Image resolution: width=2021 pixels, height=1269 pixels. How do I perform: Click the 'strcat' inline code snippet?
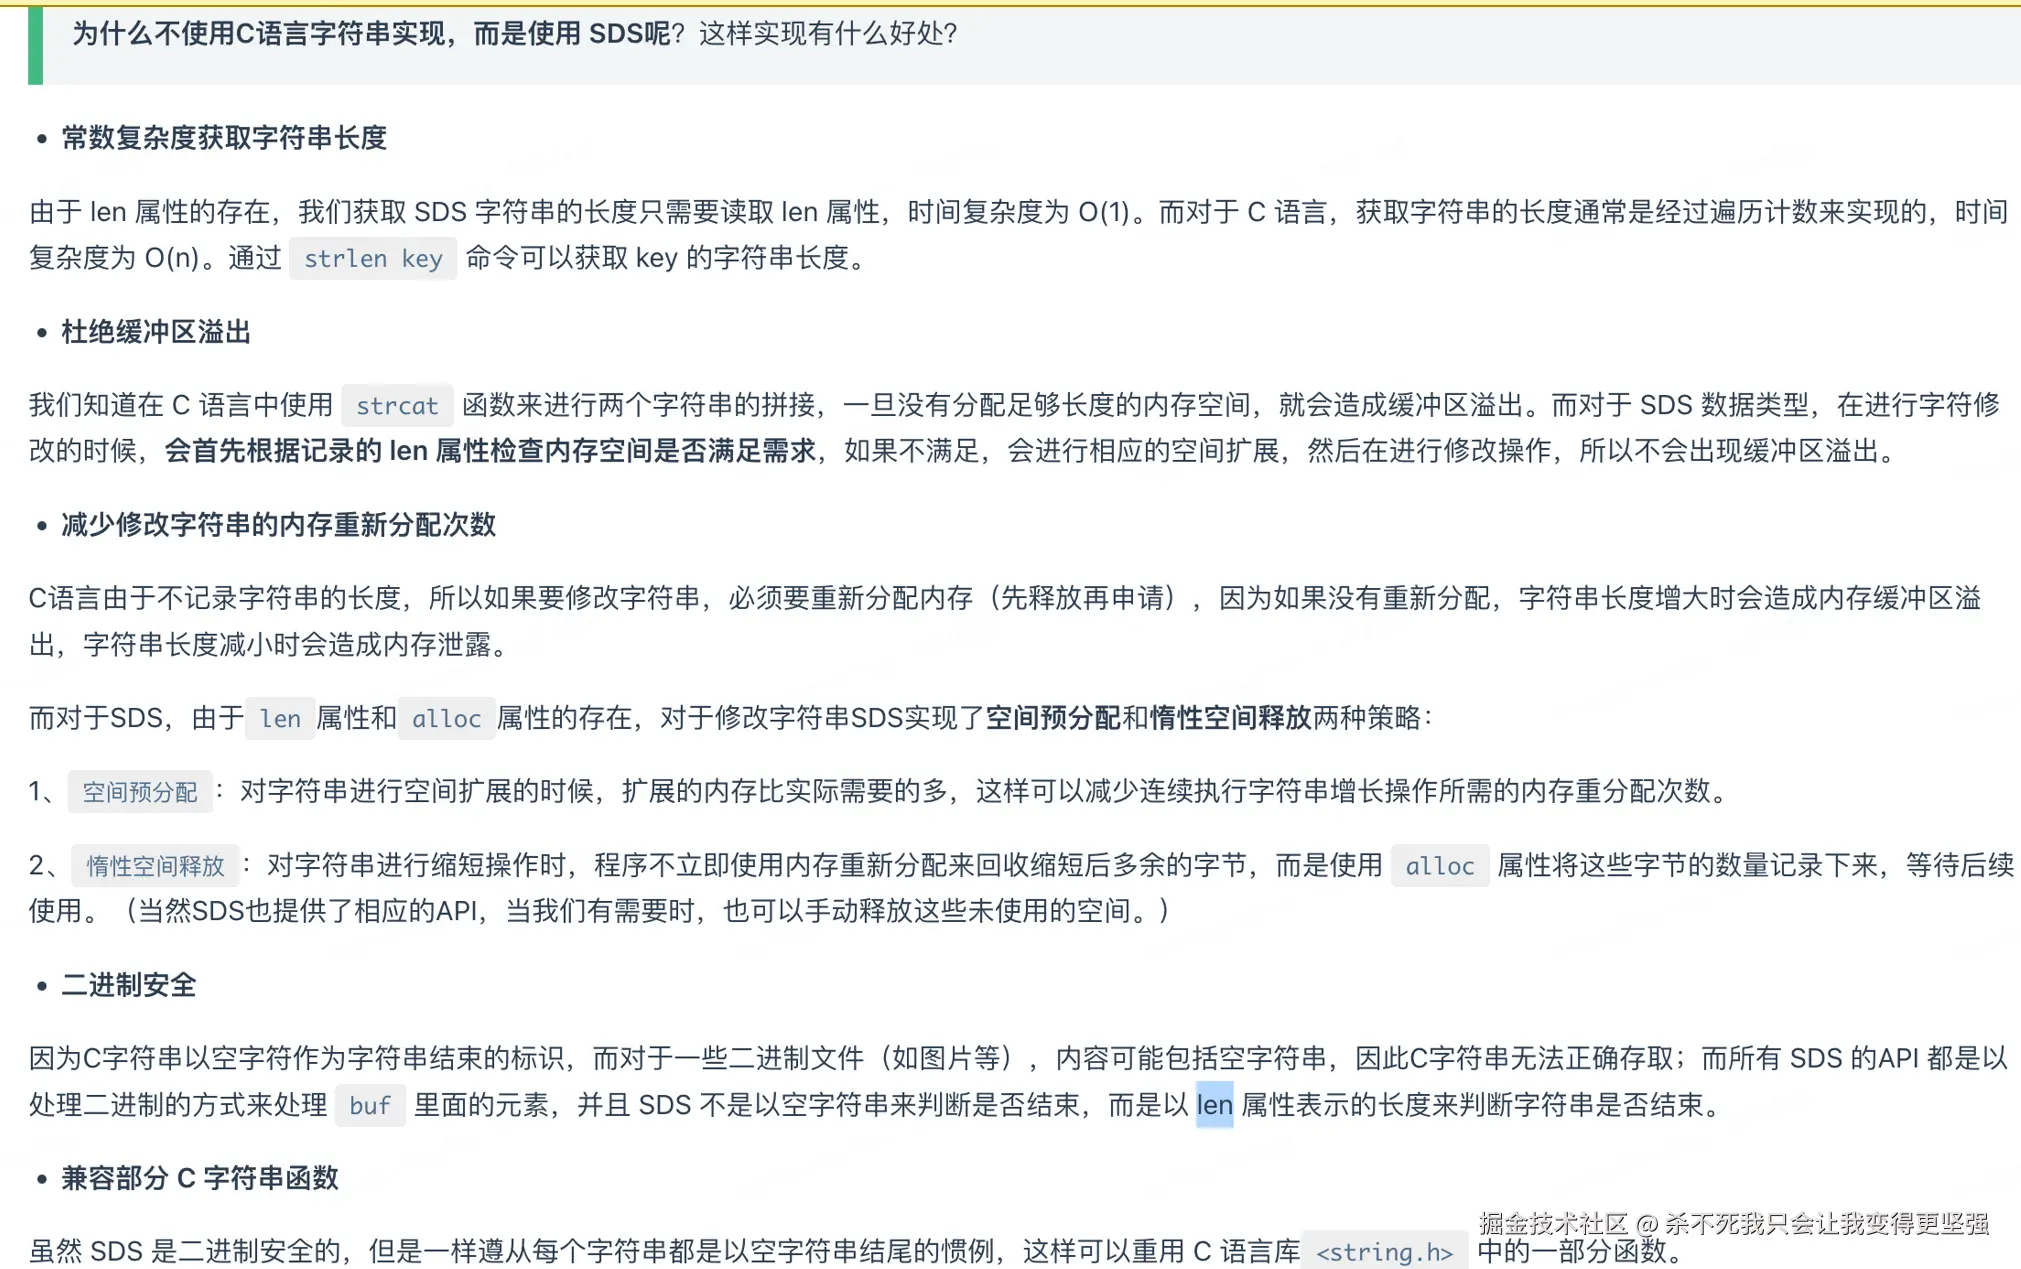397,406
